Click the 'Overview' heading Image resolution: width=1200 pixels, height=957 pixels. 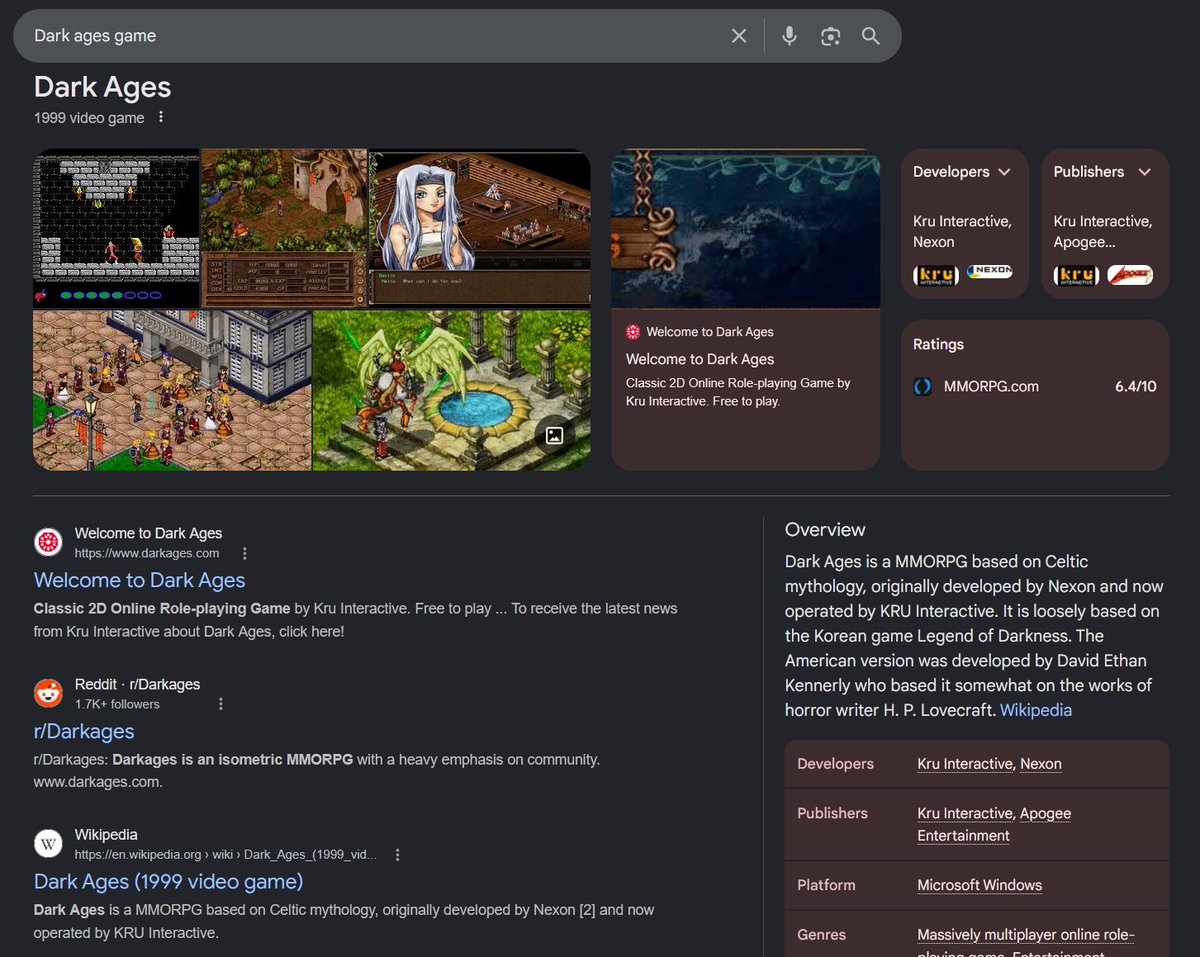click(x=825, y=530)
